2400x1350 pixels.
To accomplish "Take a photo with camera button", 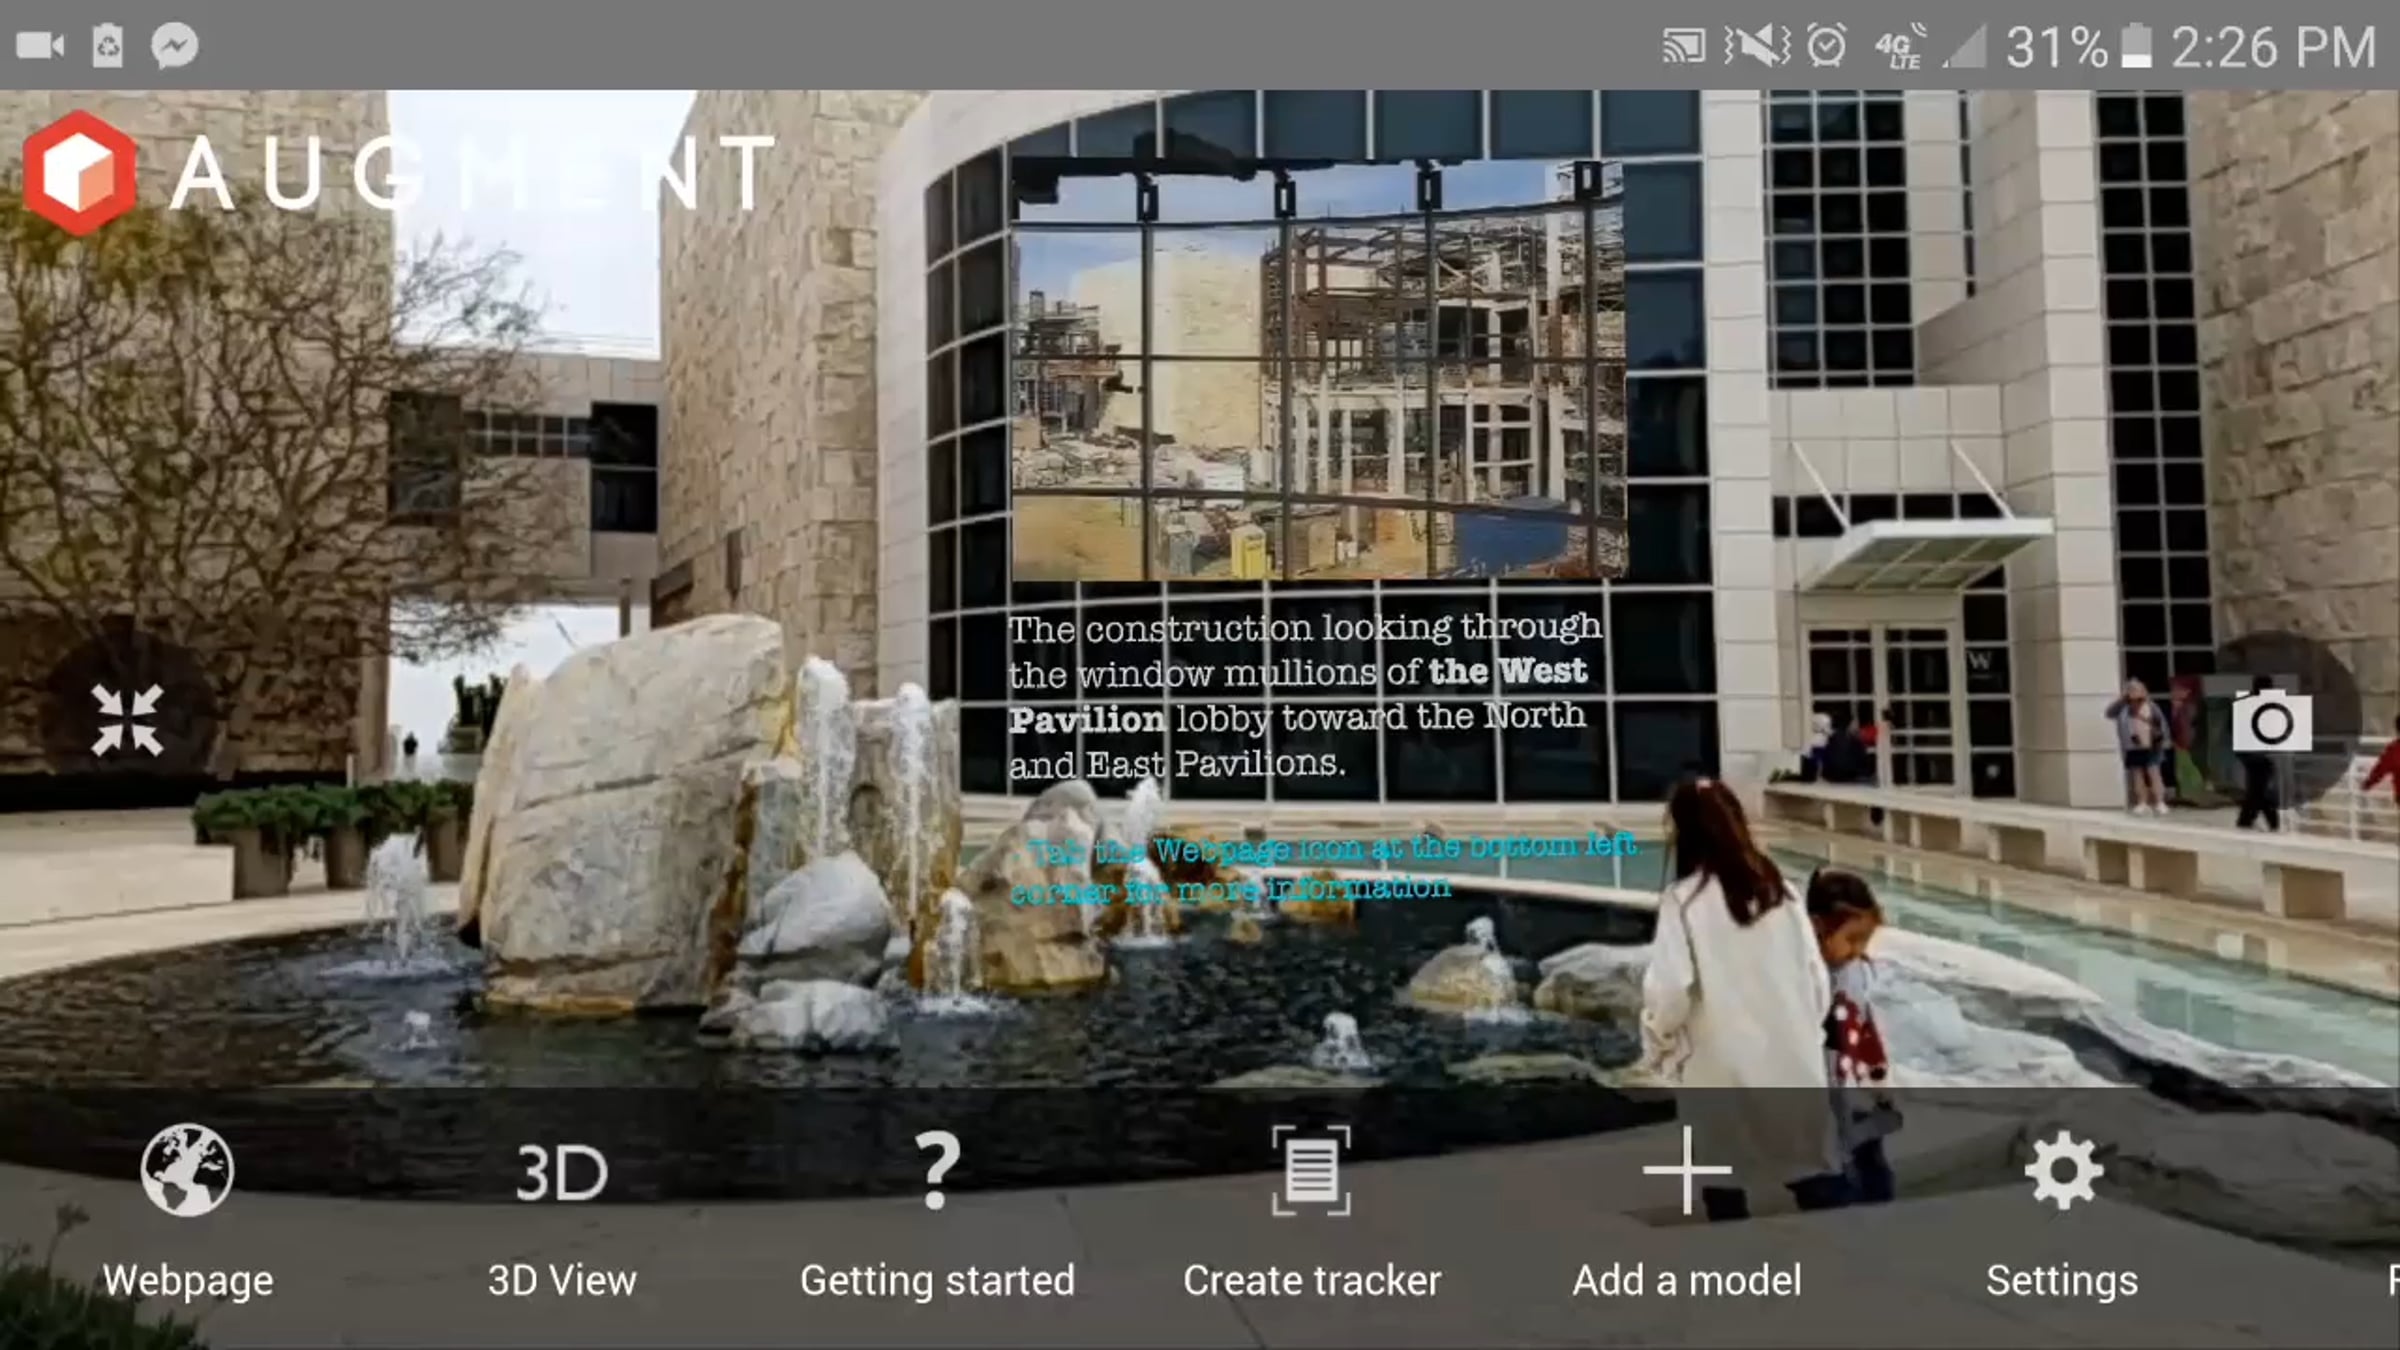I will pos(2271,721).
